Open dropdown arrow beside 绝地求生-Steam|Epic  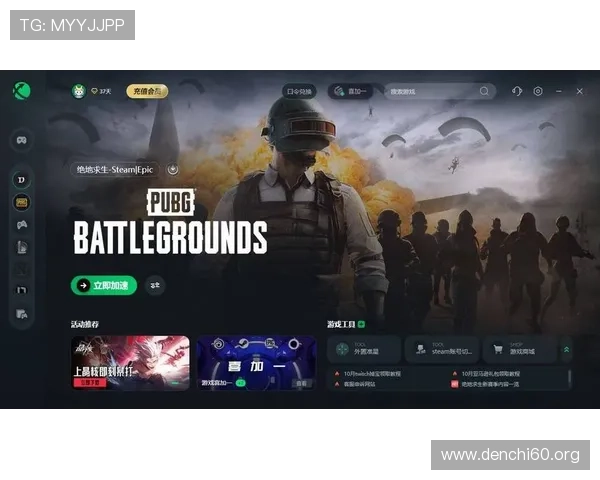coord(173,170)
